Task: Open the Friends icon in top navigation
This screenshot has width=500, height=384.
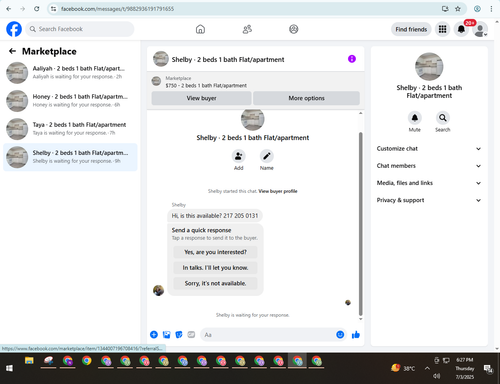Action: coord(247,29)
